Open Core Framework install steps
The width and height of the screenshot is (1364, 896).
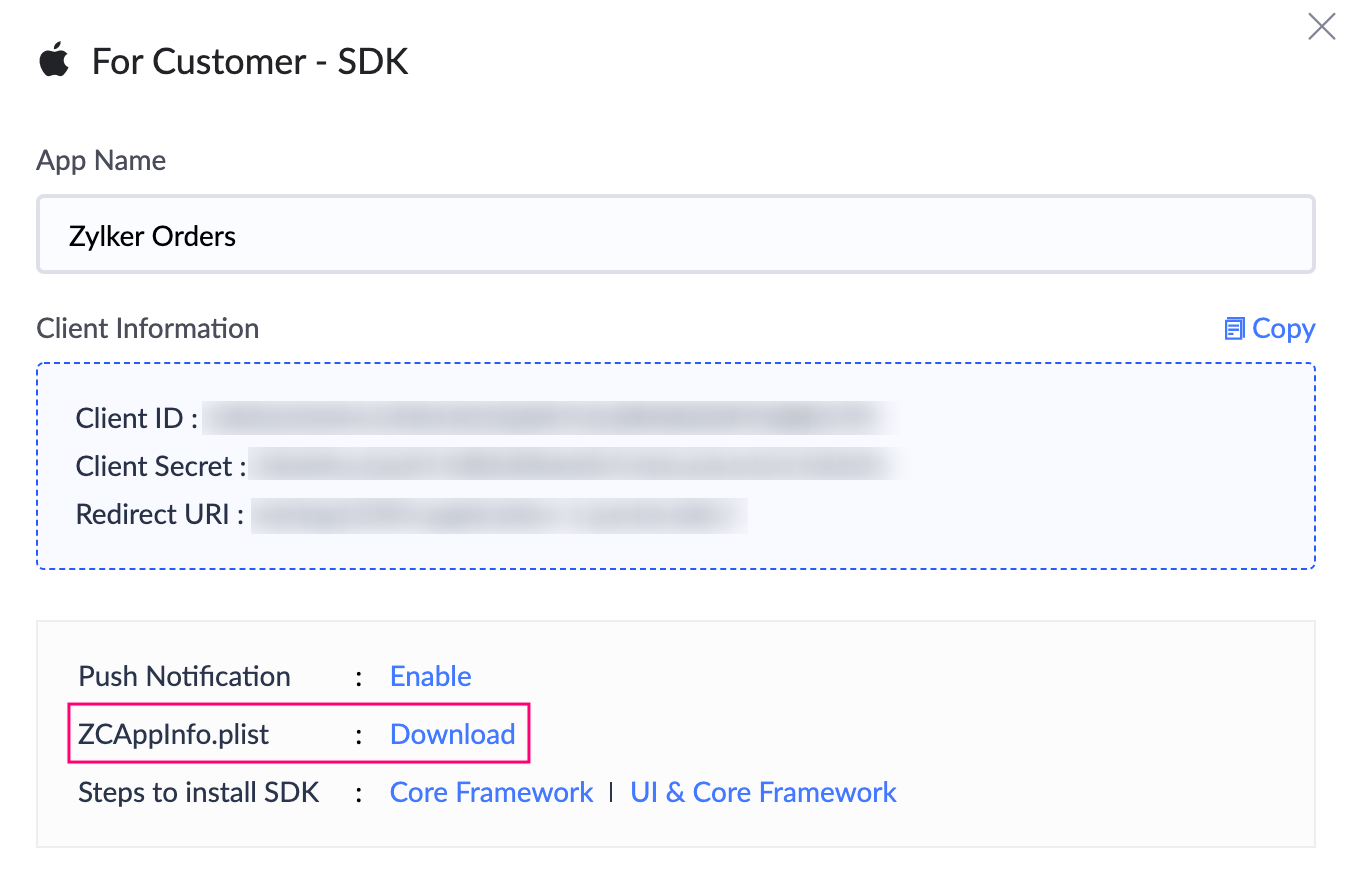click(x=492, y=792)
